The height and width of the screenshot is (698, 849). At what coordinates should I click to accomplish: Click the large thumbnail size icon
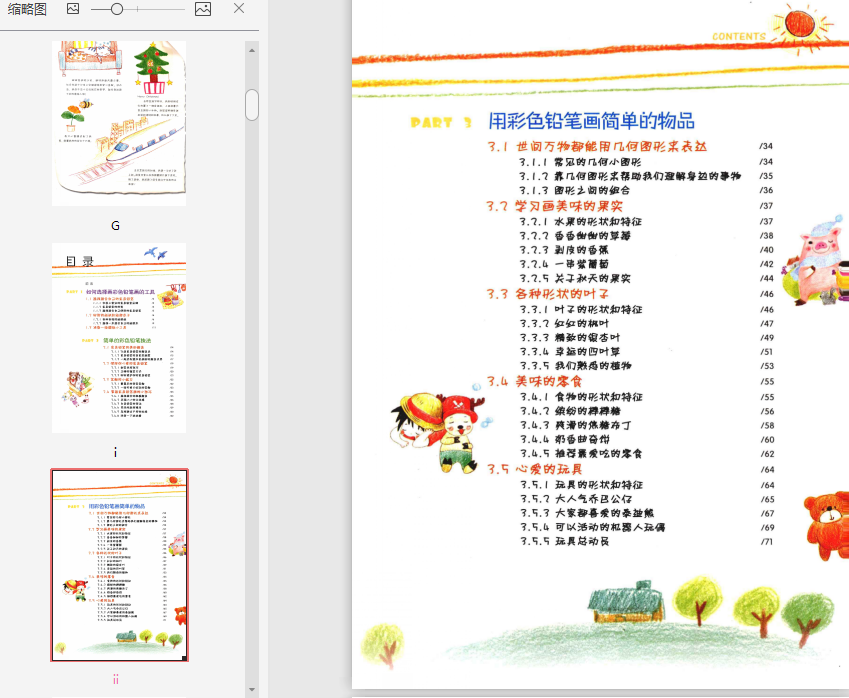(x=203, y=9)
